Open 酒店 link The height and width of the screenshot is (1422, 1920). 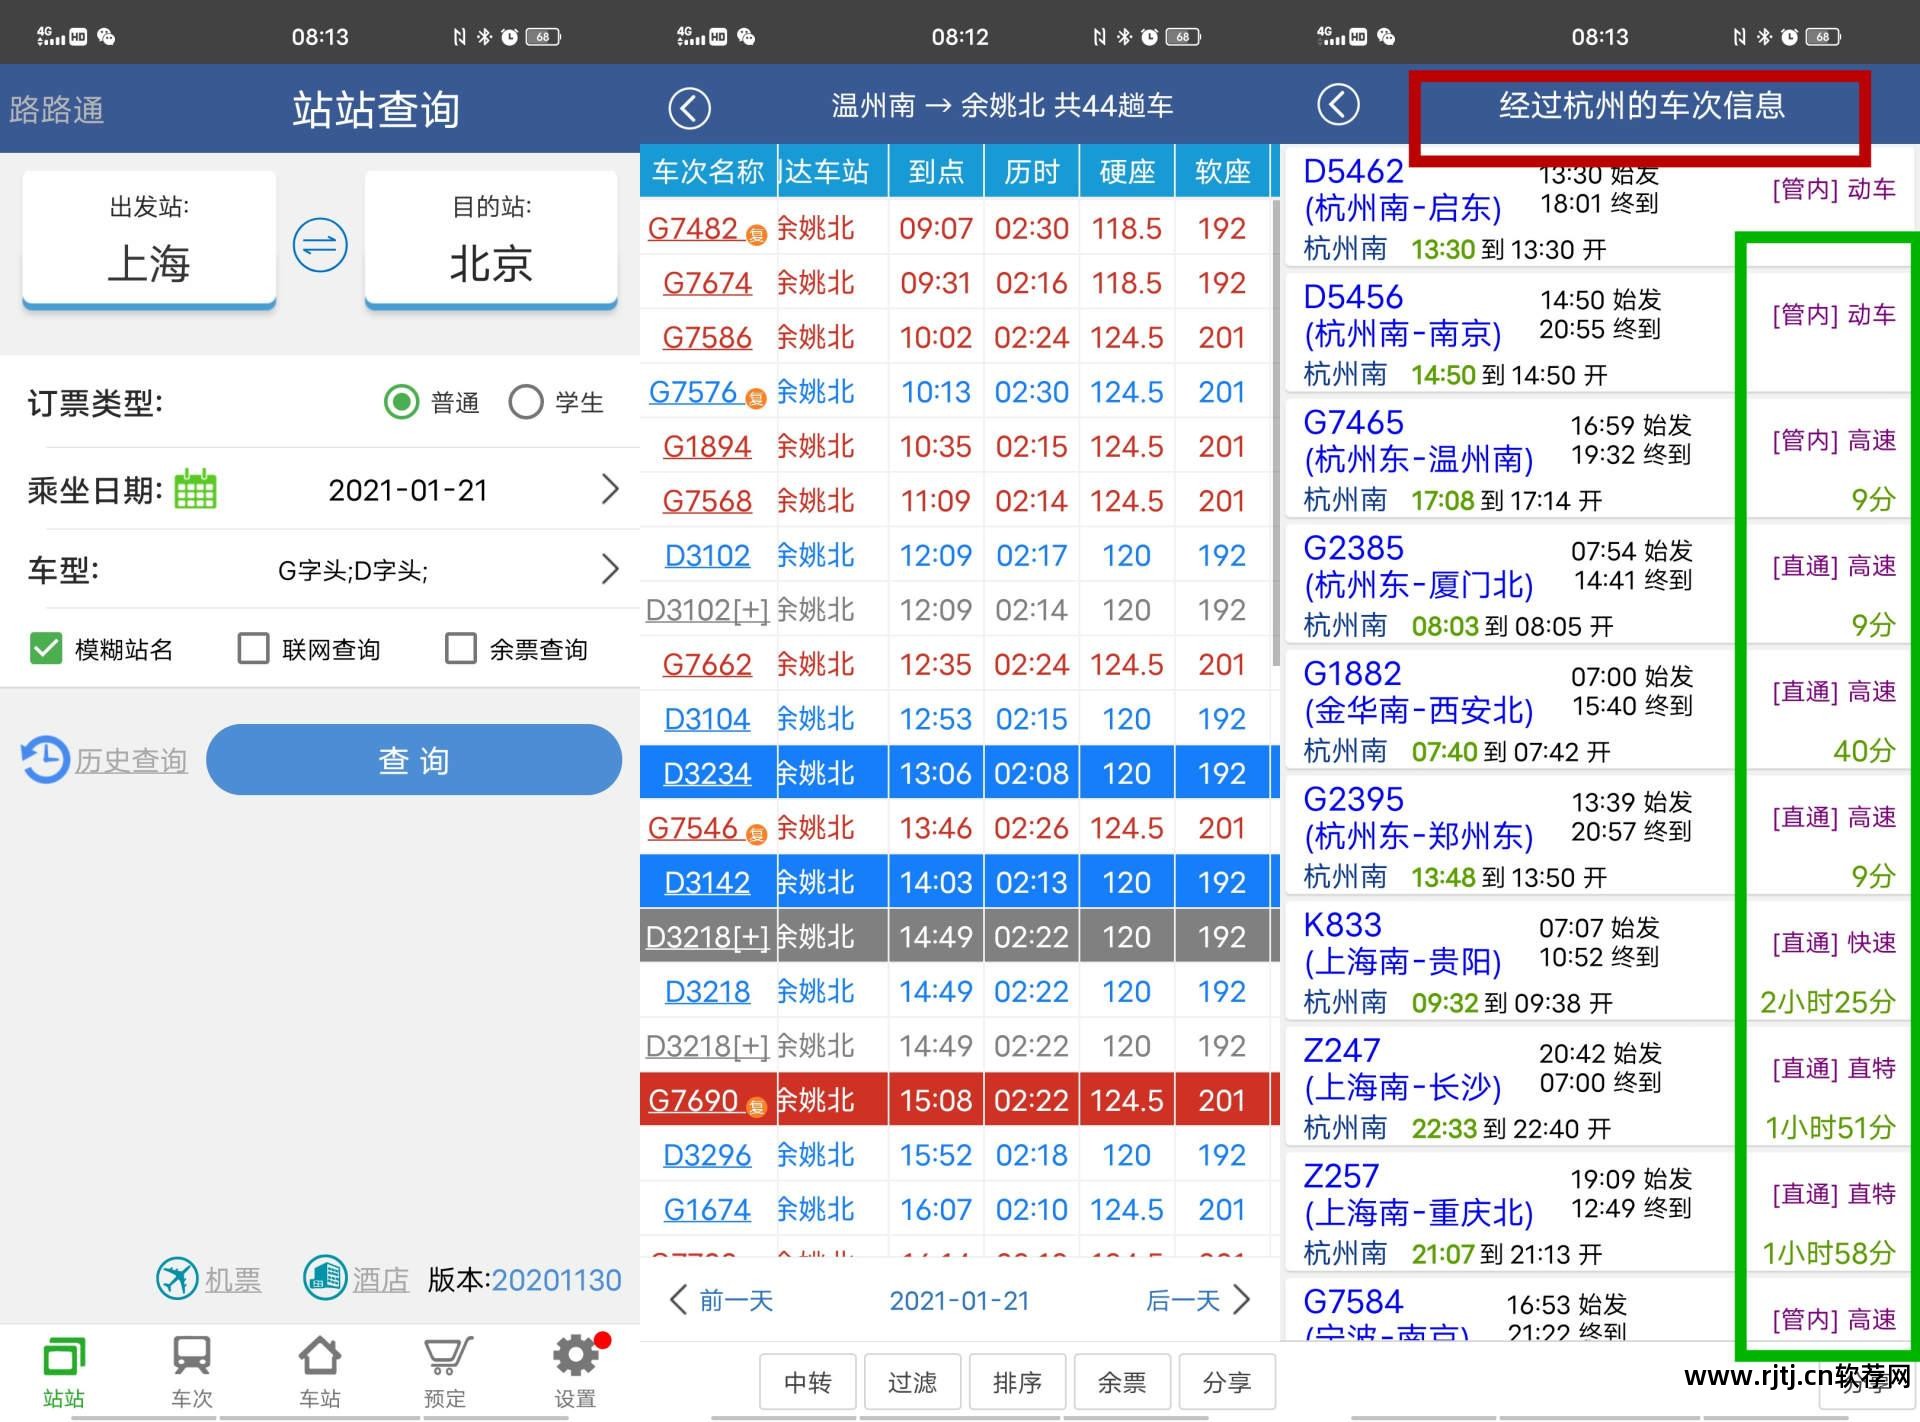381,1279
